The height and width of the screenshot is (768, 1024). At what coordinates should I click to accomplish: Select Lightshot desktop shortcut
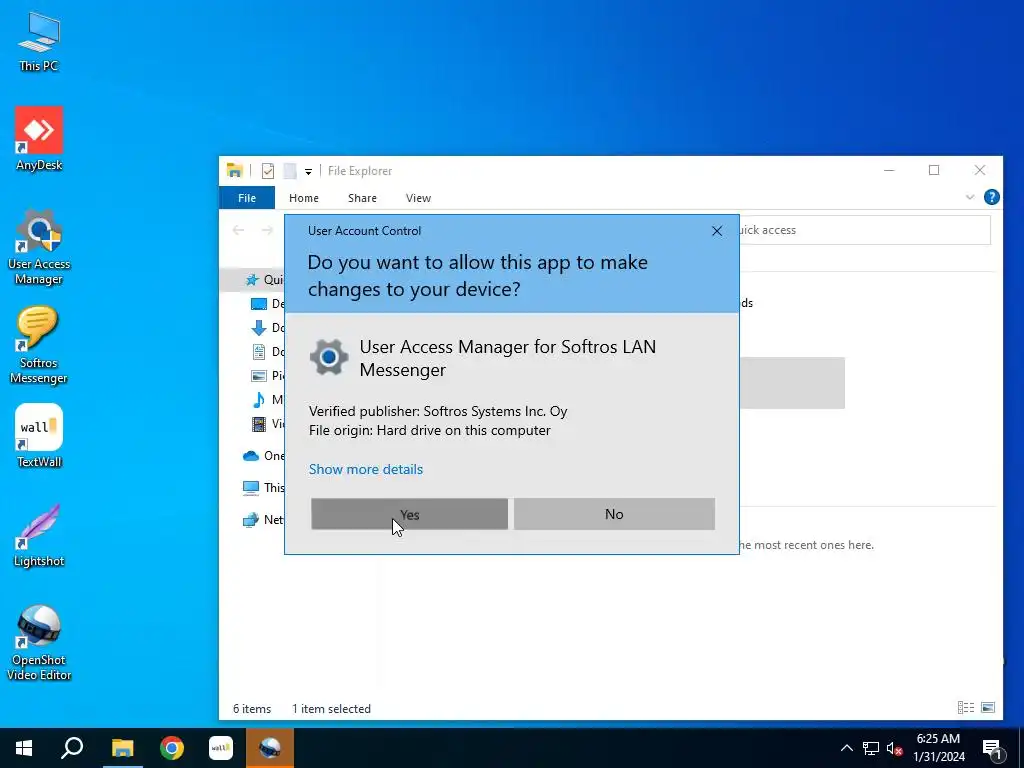click(39, 535)
